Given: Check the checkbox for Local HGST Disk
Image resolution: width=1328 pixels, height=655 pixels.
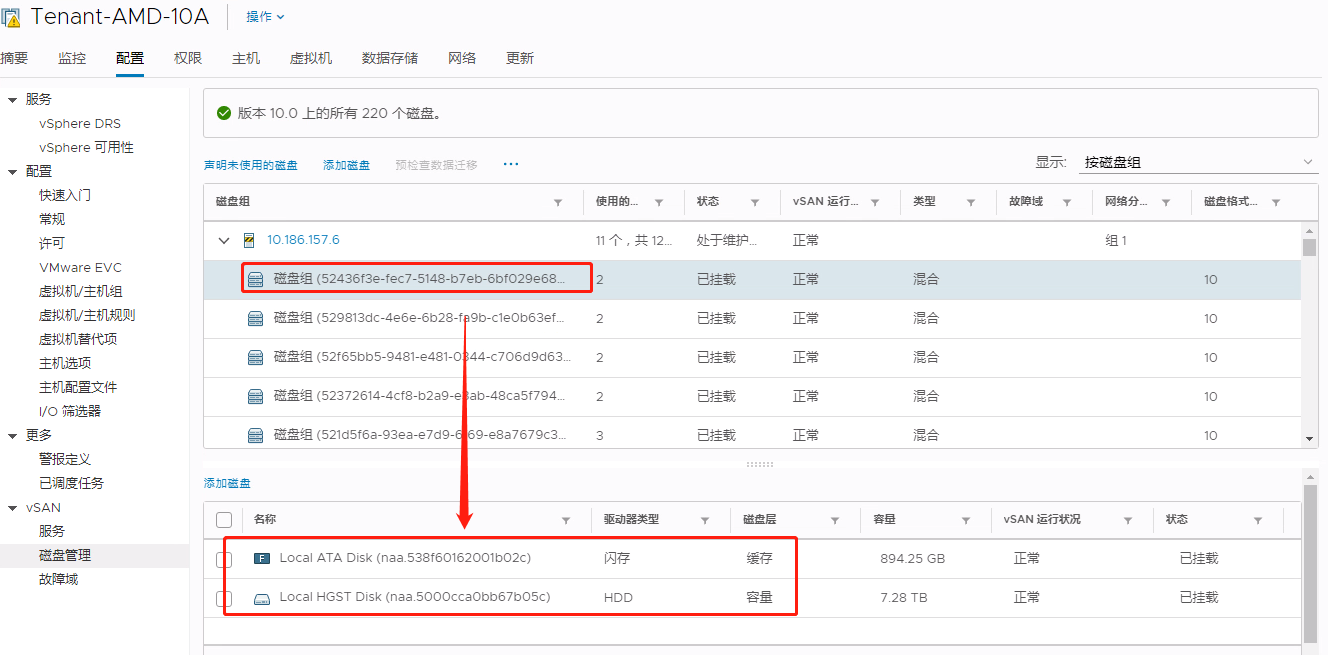Looking at the screenshot, I should click(224, 597).
